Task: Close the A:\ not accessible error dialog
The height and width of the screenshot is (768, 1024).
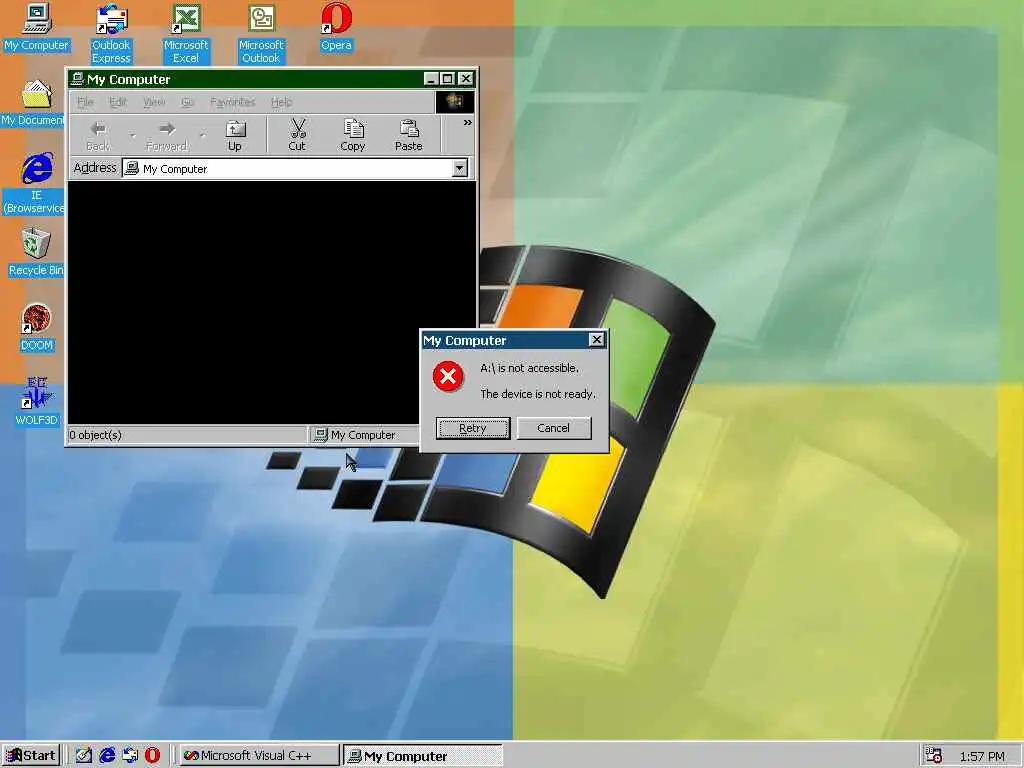Action: point(596,340)
